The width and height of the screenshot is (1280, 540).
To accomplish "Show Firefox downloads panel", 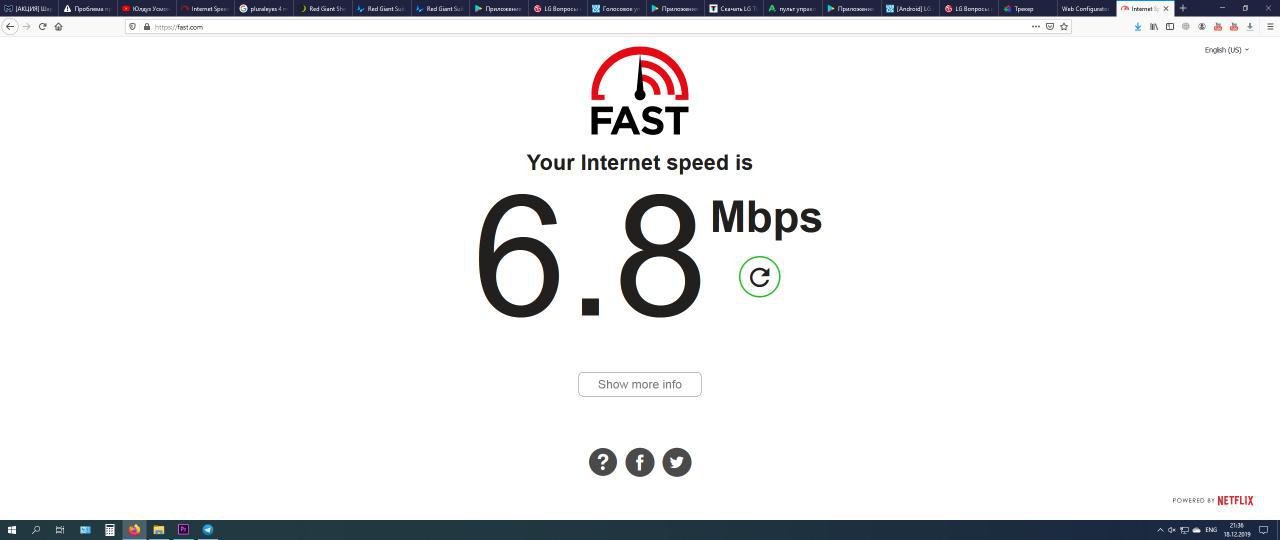I will tap(1138, 27).
